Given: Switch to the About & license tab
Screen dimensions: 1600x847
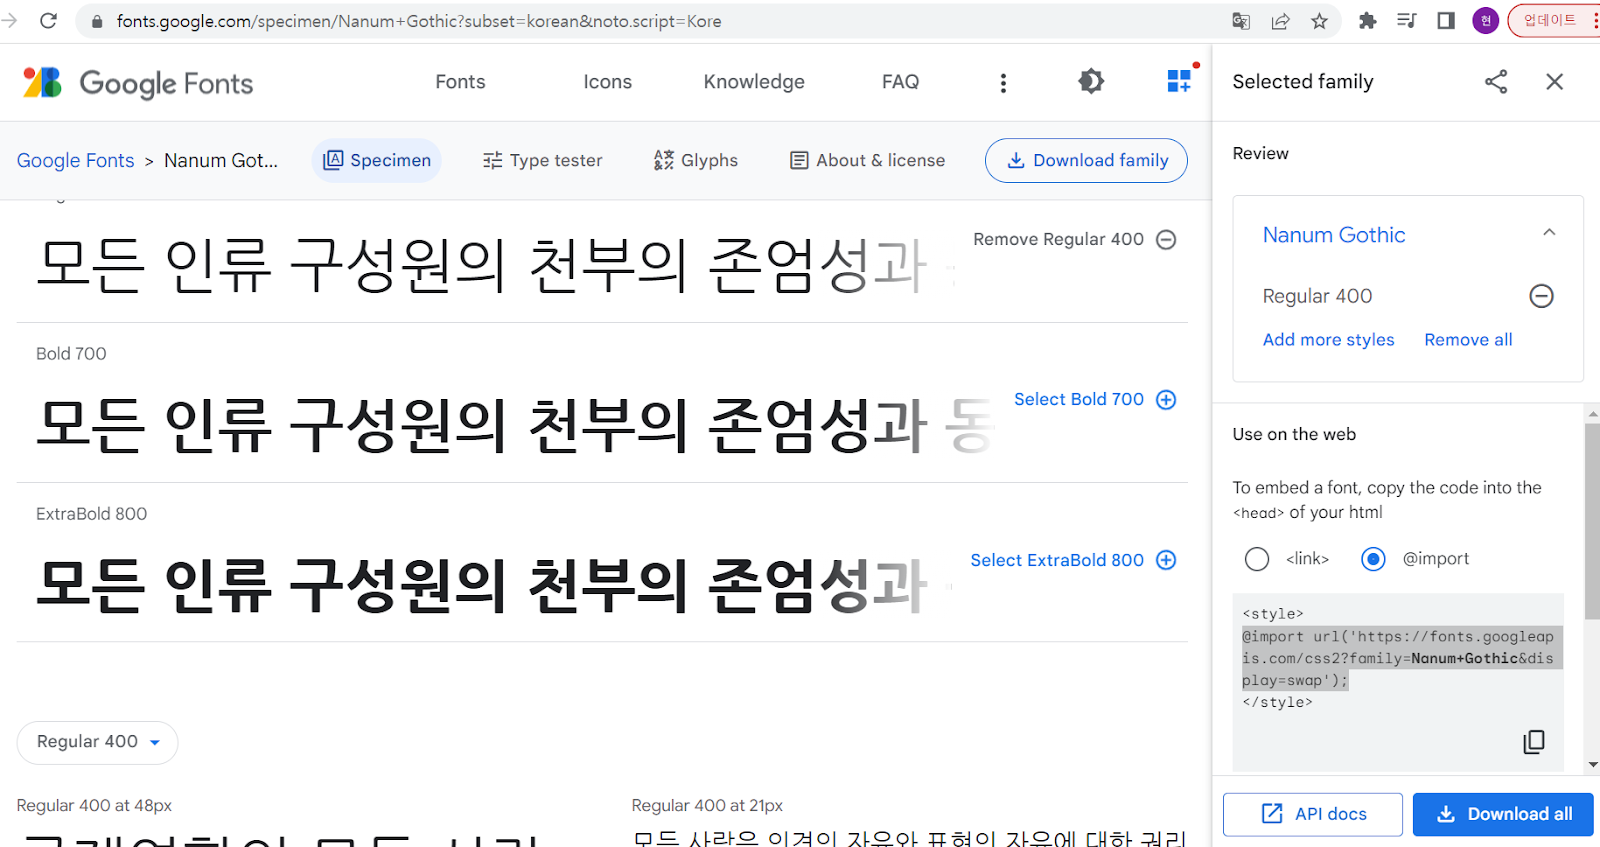Looking at the screenshot, I should pos(867,160).
